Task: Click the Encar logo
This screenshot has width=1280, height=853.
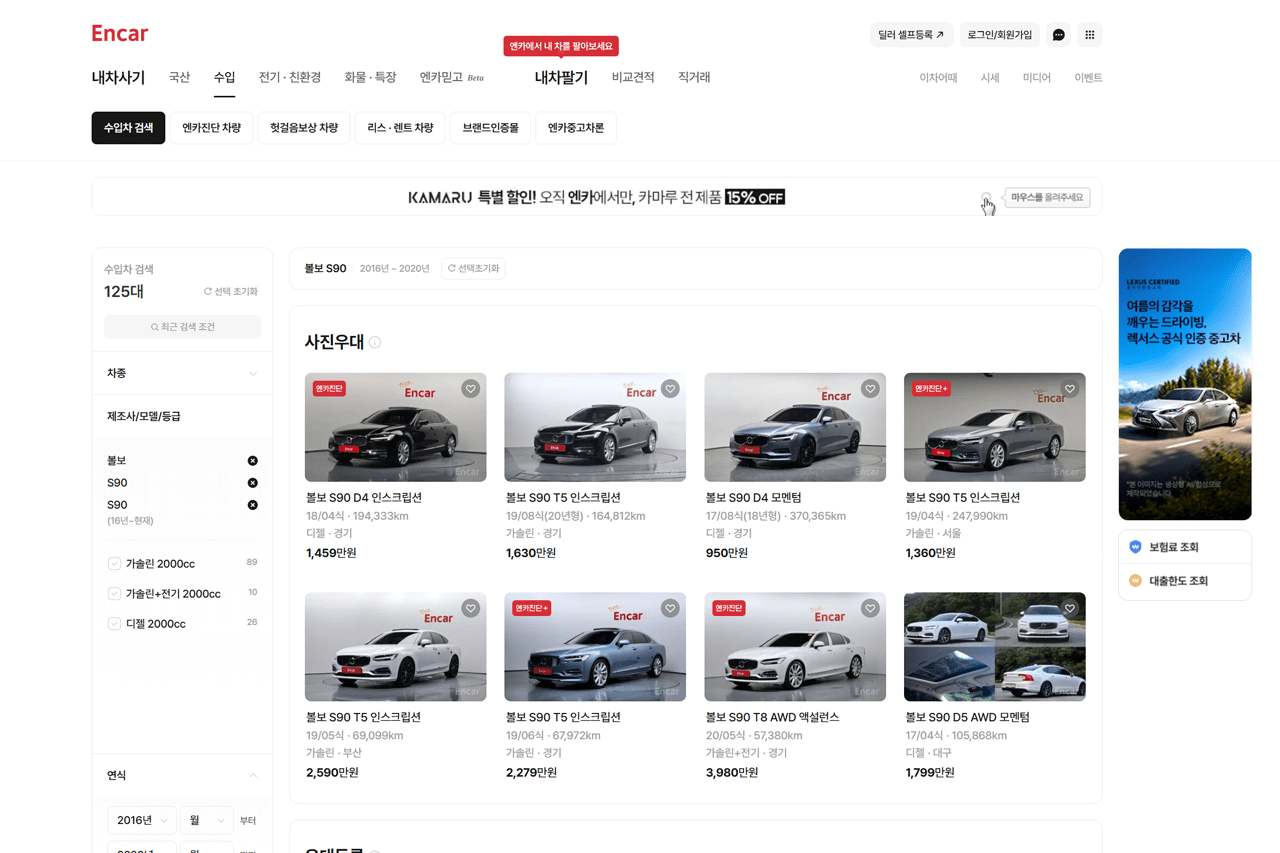Action: [119, 34]
